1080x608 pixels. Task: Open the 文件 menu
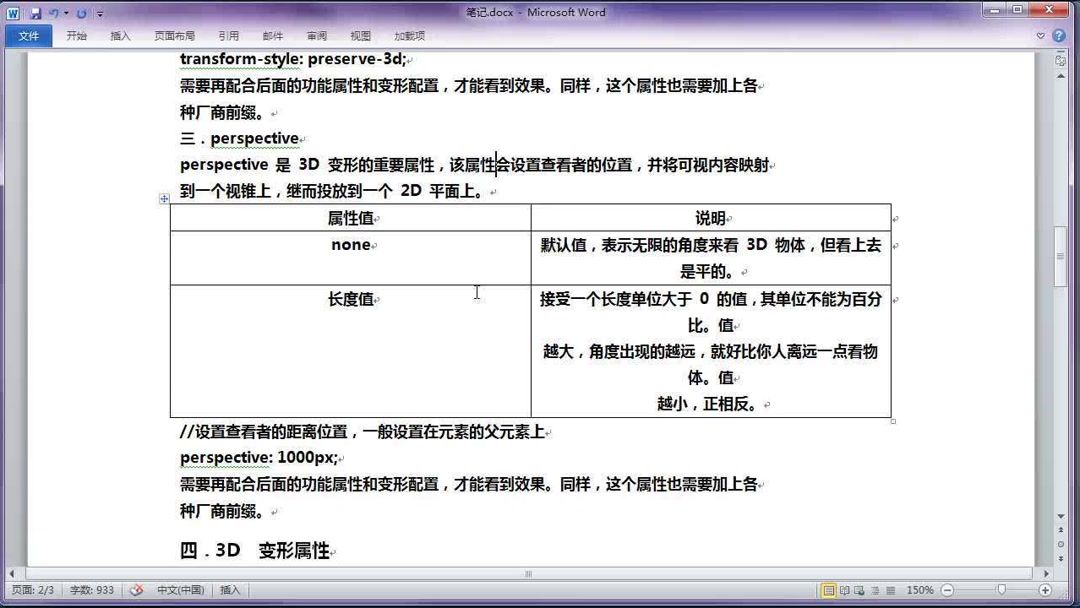pyautogui.click(x=27, y=34)
